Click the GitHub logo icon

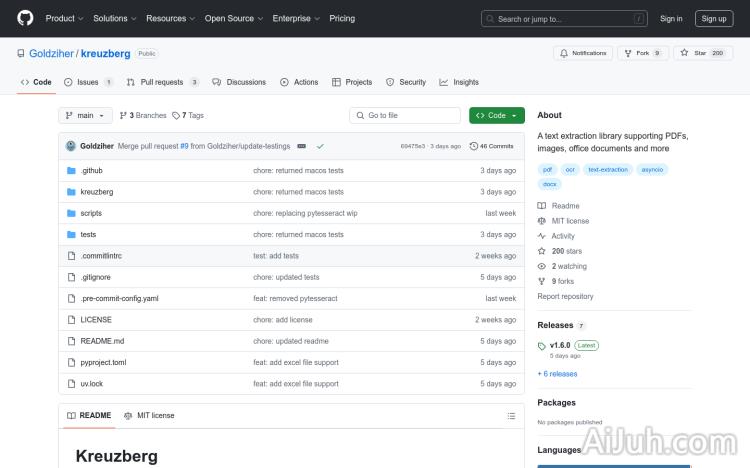[25, 18]
